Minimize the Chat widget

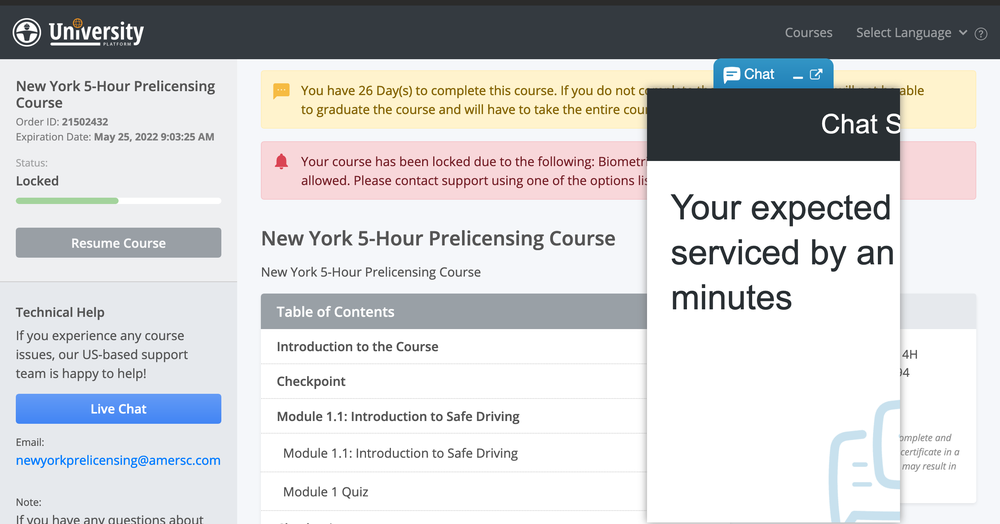point(797,76)
